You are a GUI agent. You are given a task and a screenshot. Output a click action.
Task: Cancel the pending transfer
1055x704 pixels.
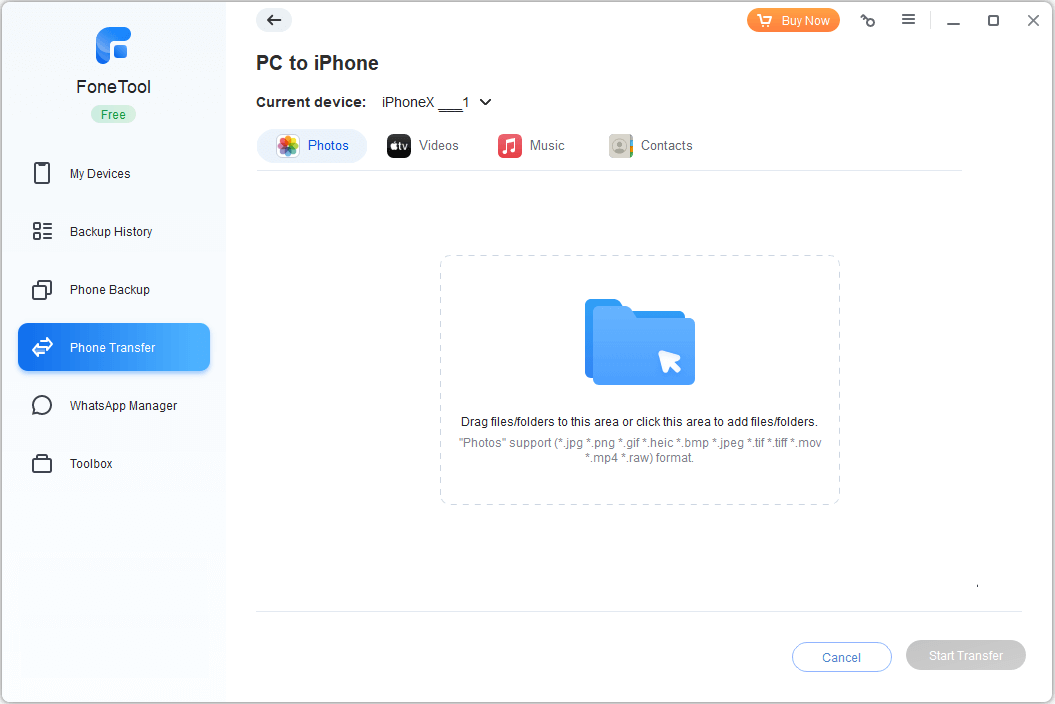pos(841,657)
